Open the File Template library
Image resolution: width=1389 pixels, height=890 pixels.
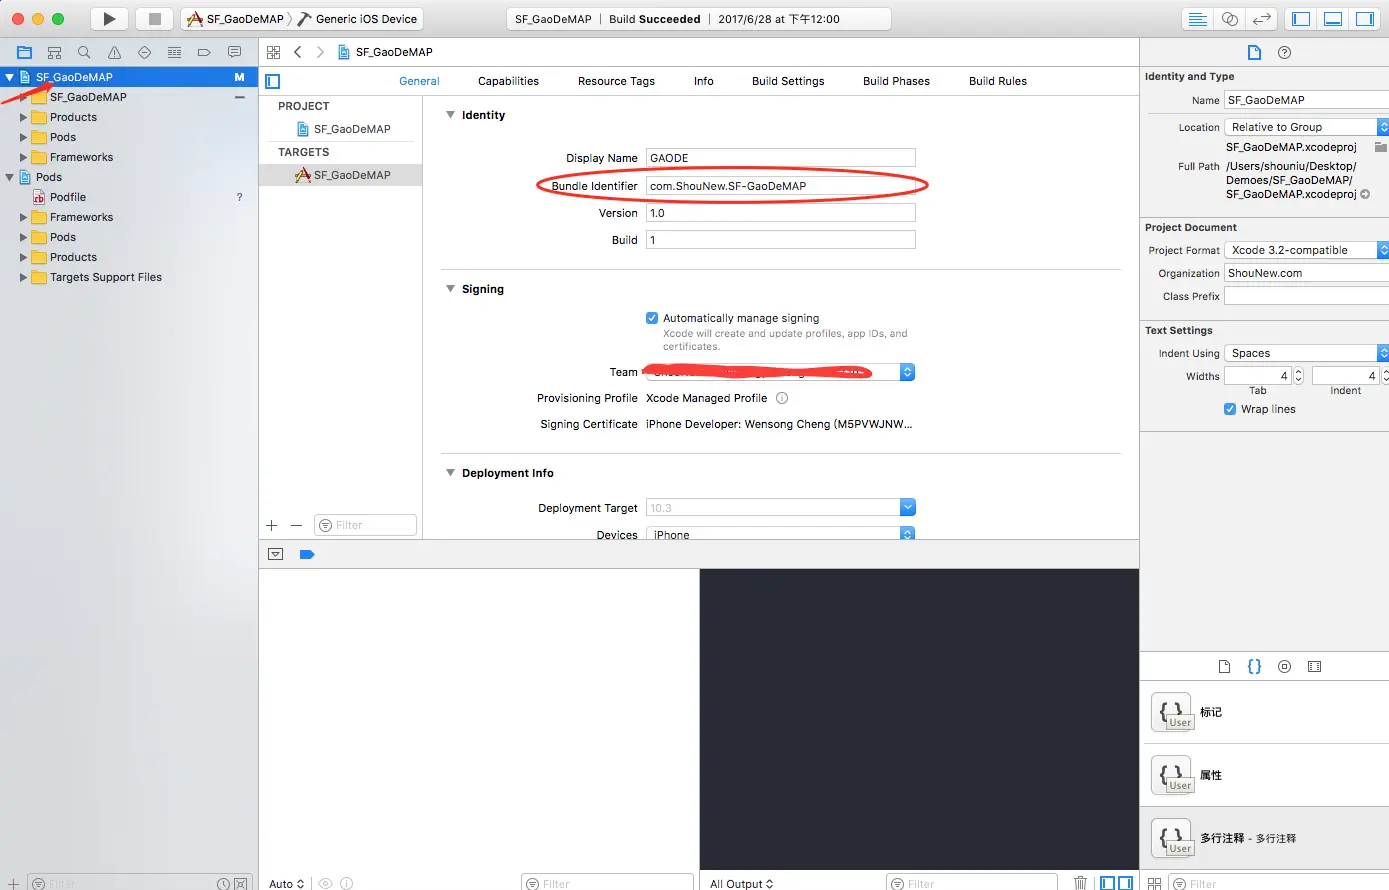pos(1224,667)
